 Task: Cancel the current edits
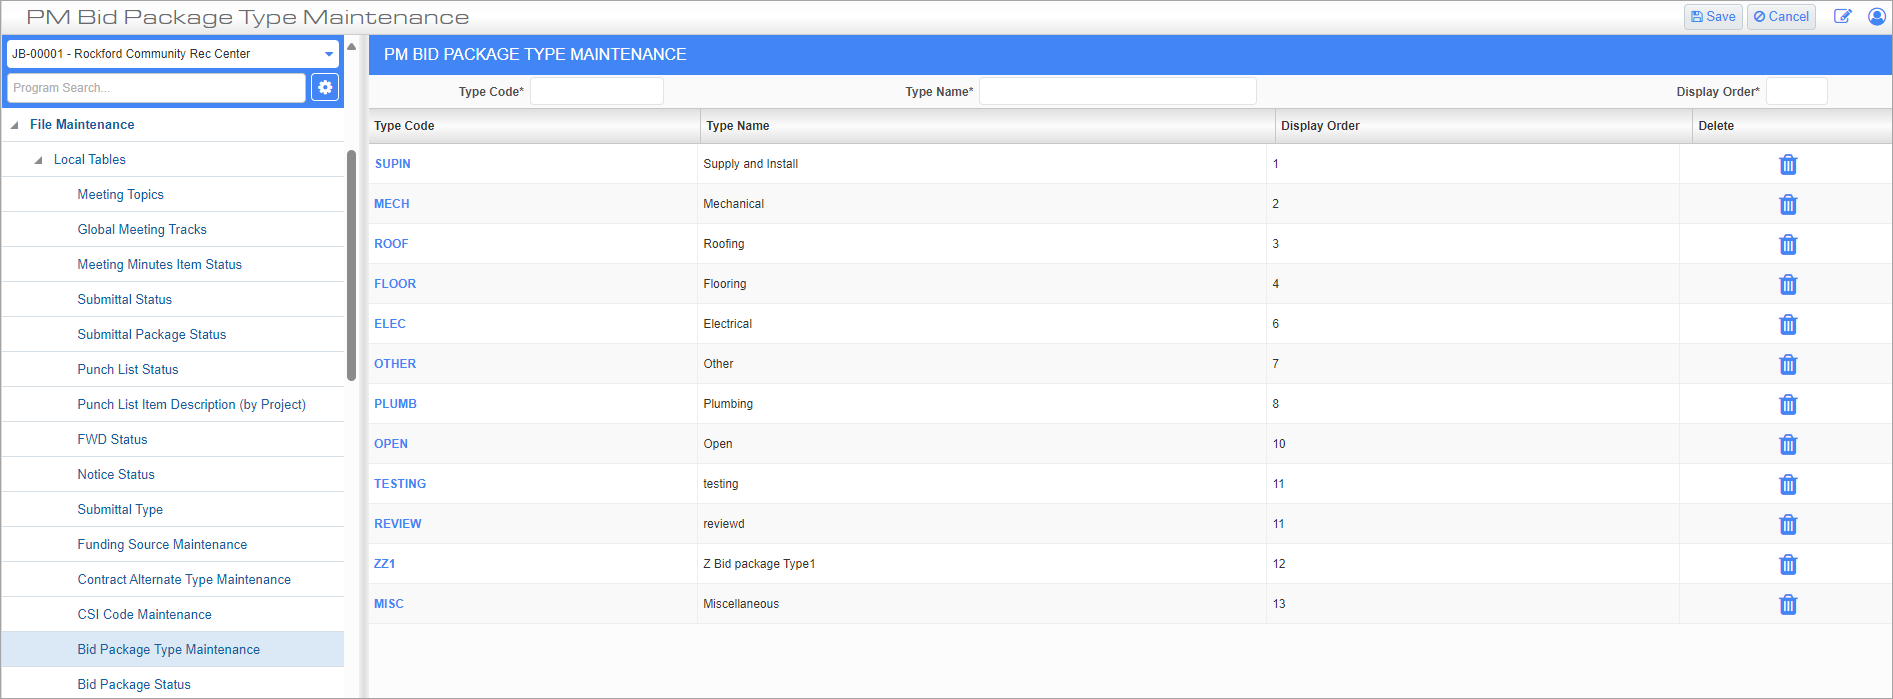[1781, 17]
